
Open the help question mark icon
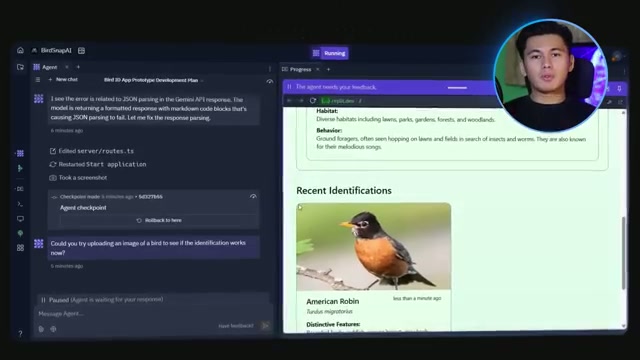[20, 333]
